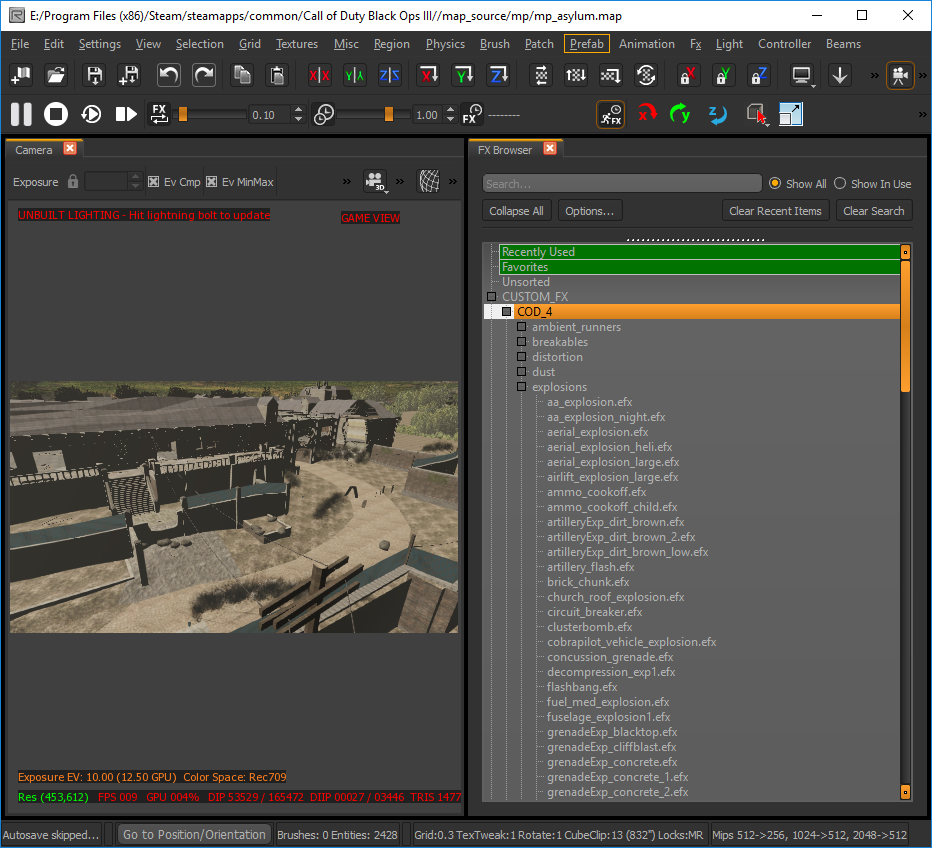Image resolution: width=932 pixels, height=848 pixels.
Task: Open a map file with folder icon
Action: (x=56, y=75)
